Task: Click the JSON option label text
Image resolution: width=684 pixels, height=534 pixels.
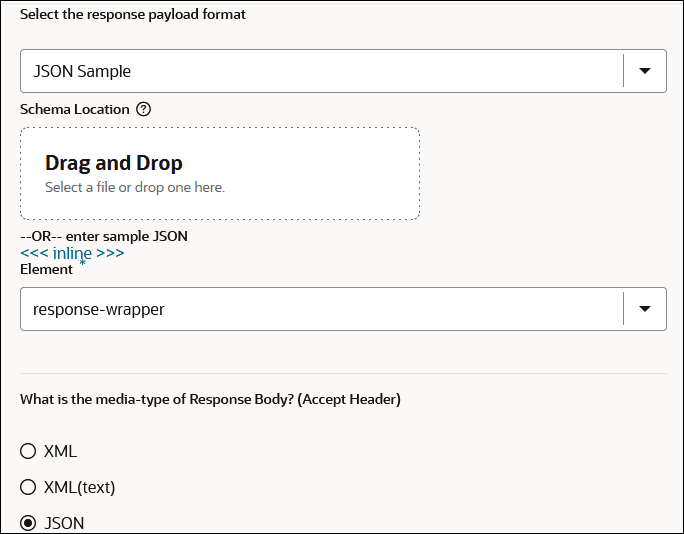Action: [x=64, y=523]
